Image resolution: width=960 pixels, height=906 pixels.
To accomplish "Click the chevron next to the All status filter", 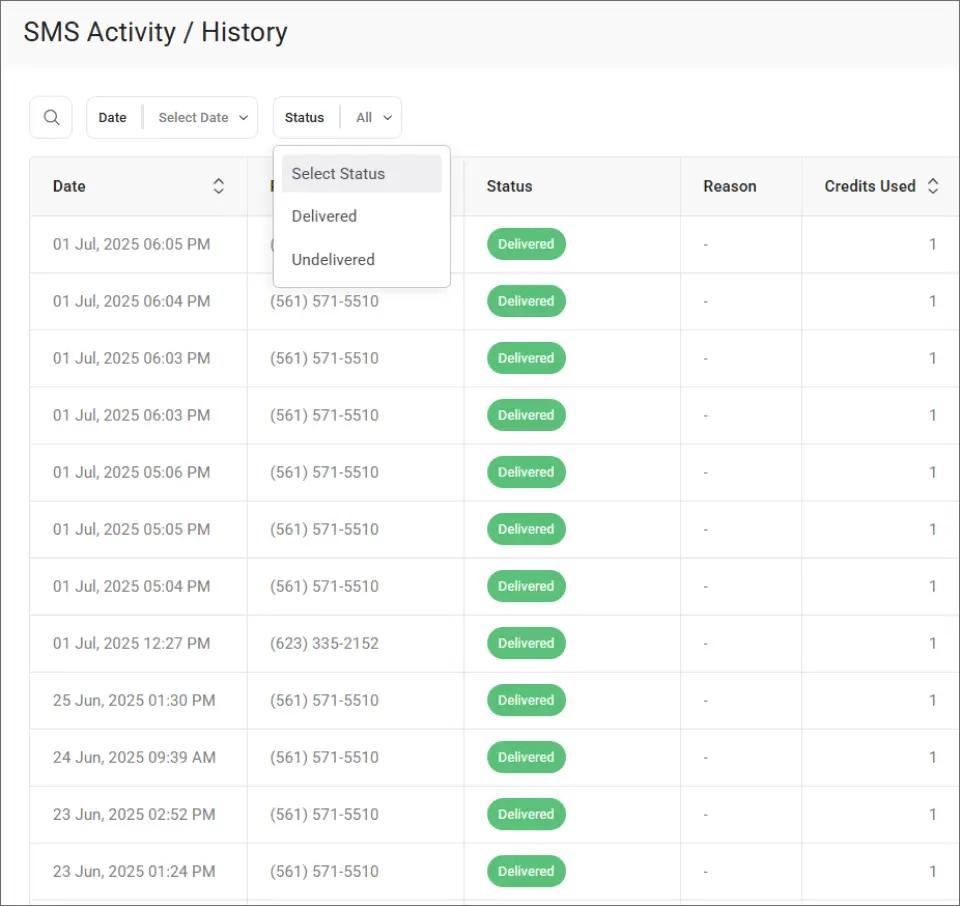I will tap(387, 117).
